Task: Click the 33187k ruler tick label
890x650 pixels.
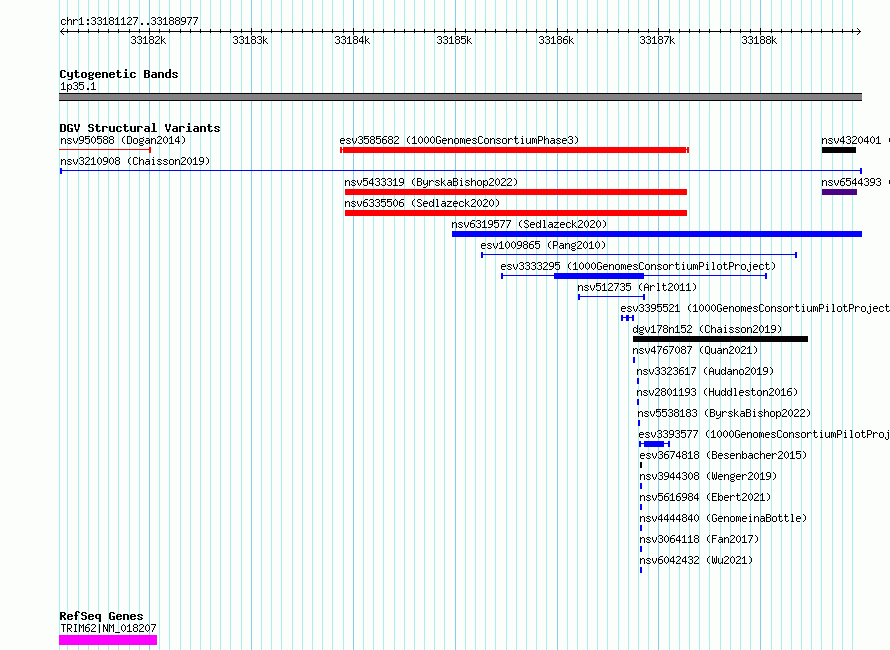Action: point(657,40)
